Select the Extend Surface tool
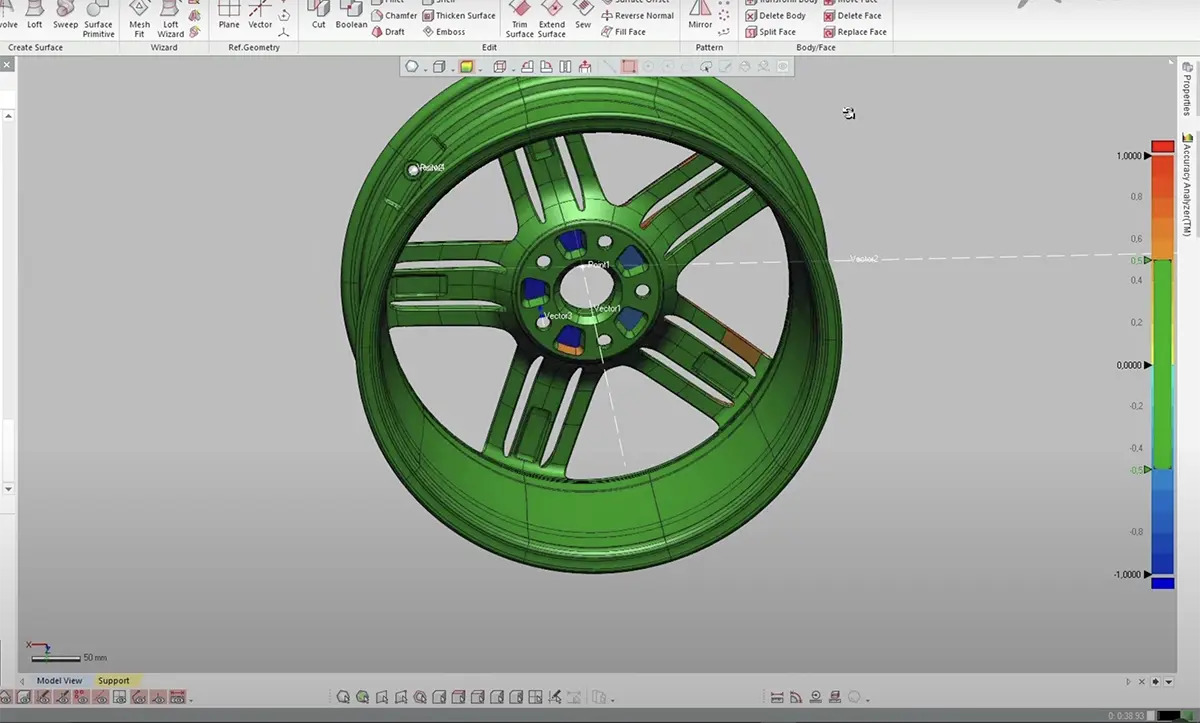Viewport: 1200px width, 723px height. click(x=552, y=17)
